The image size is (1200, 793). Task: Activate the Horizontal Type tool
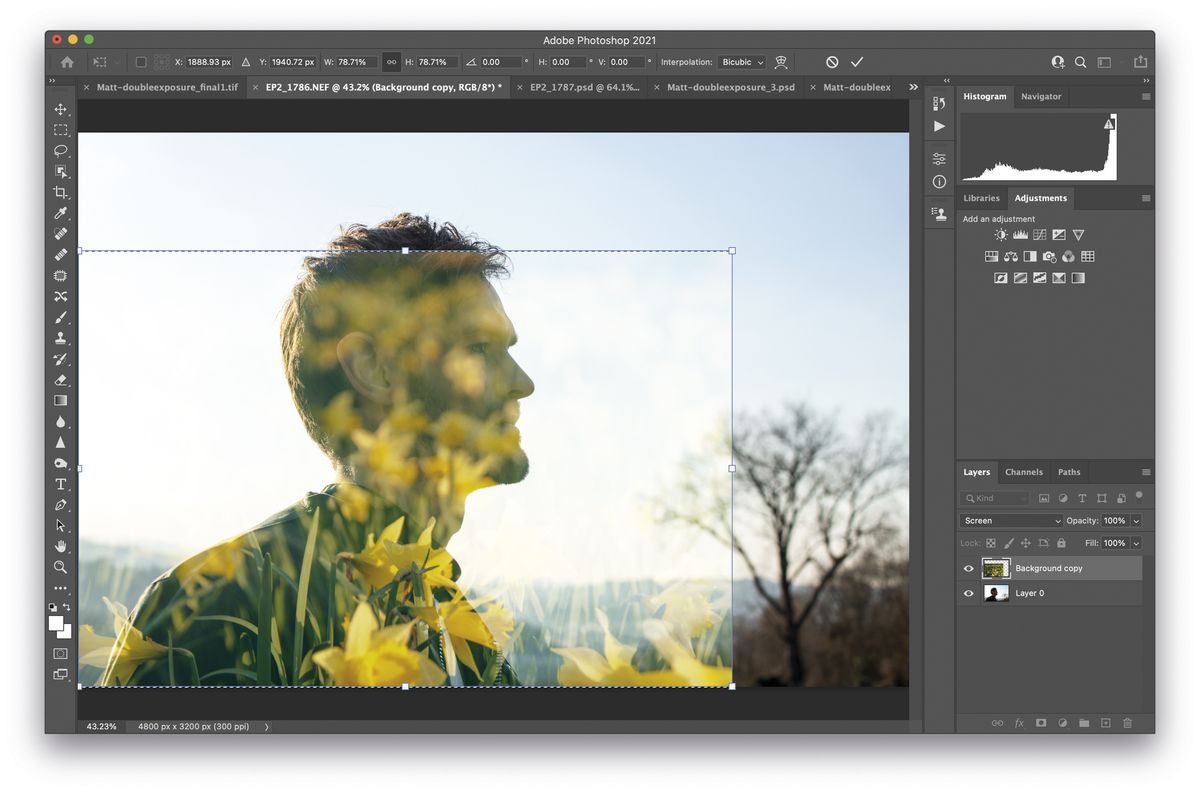click(60, 484)
